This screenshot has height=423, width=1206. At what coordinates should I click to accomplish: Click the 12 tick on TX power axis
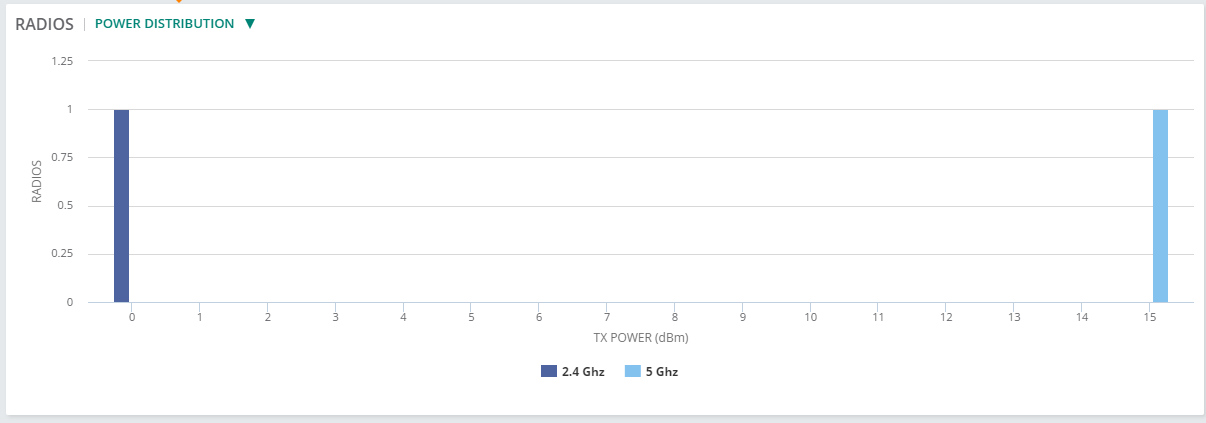point(946,317)
